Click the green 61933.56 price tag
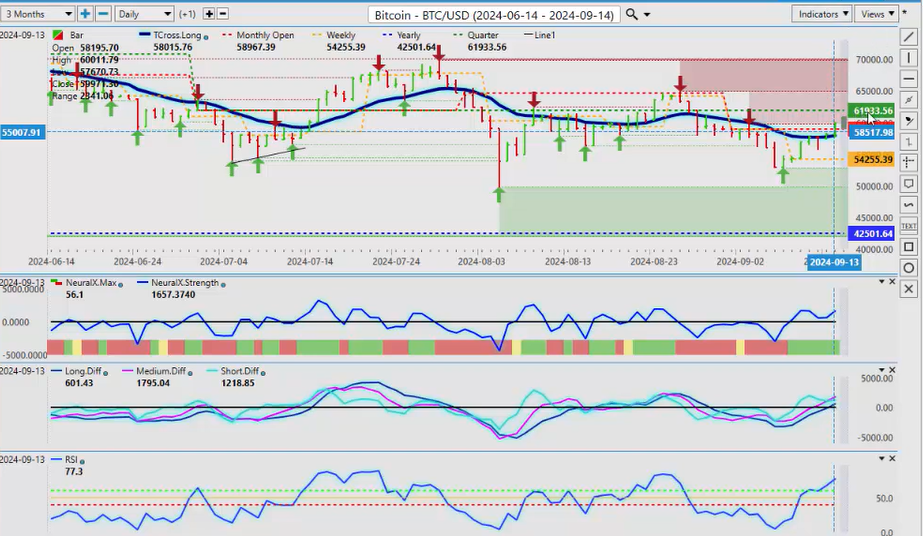The width and height of the screenshot is (923, 536). (x=871, y=111)
